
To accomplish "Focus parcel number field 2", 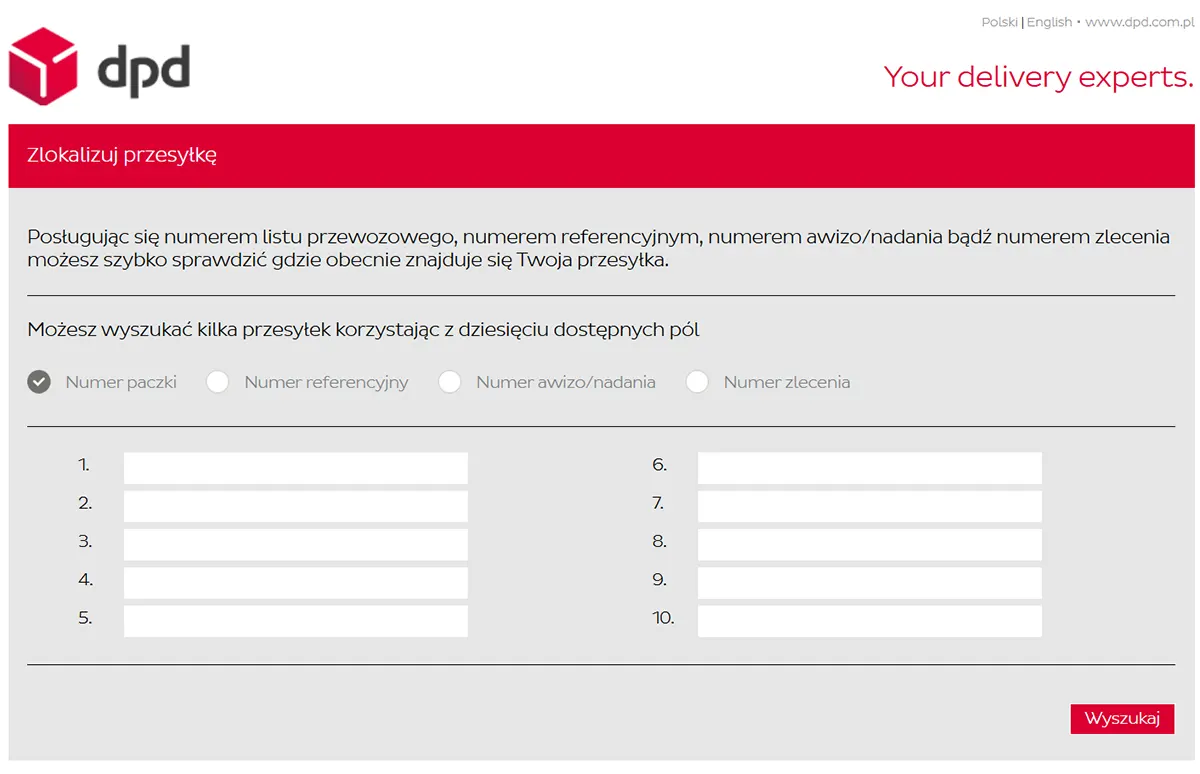I will [295, 506].
